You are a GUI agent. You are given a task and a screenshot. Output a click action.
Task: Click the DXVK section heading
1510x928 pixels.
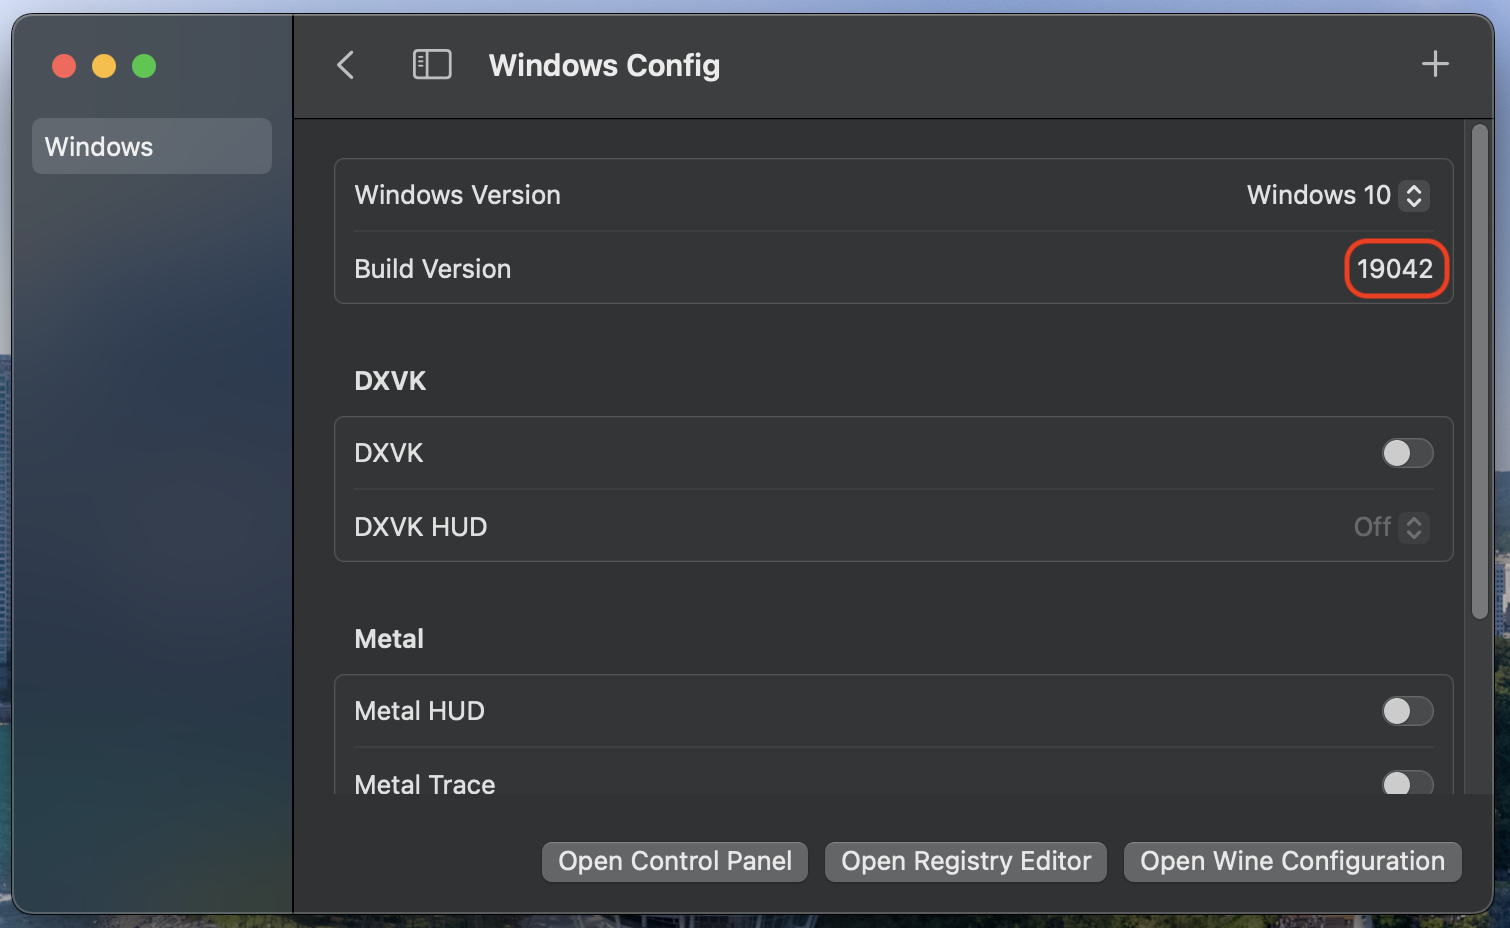tap(390, 381)
